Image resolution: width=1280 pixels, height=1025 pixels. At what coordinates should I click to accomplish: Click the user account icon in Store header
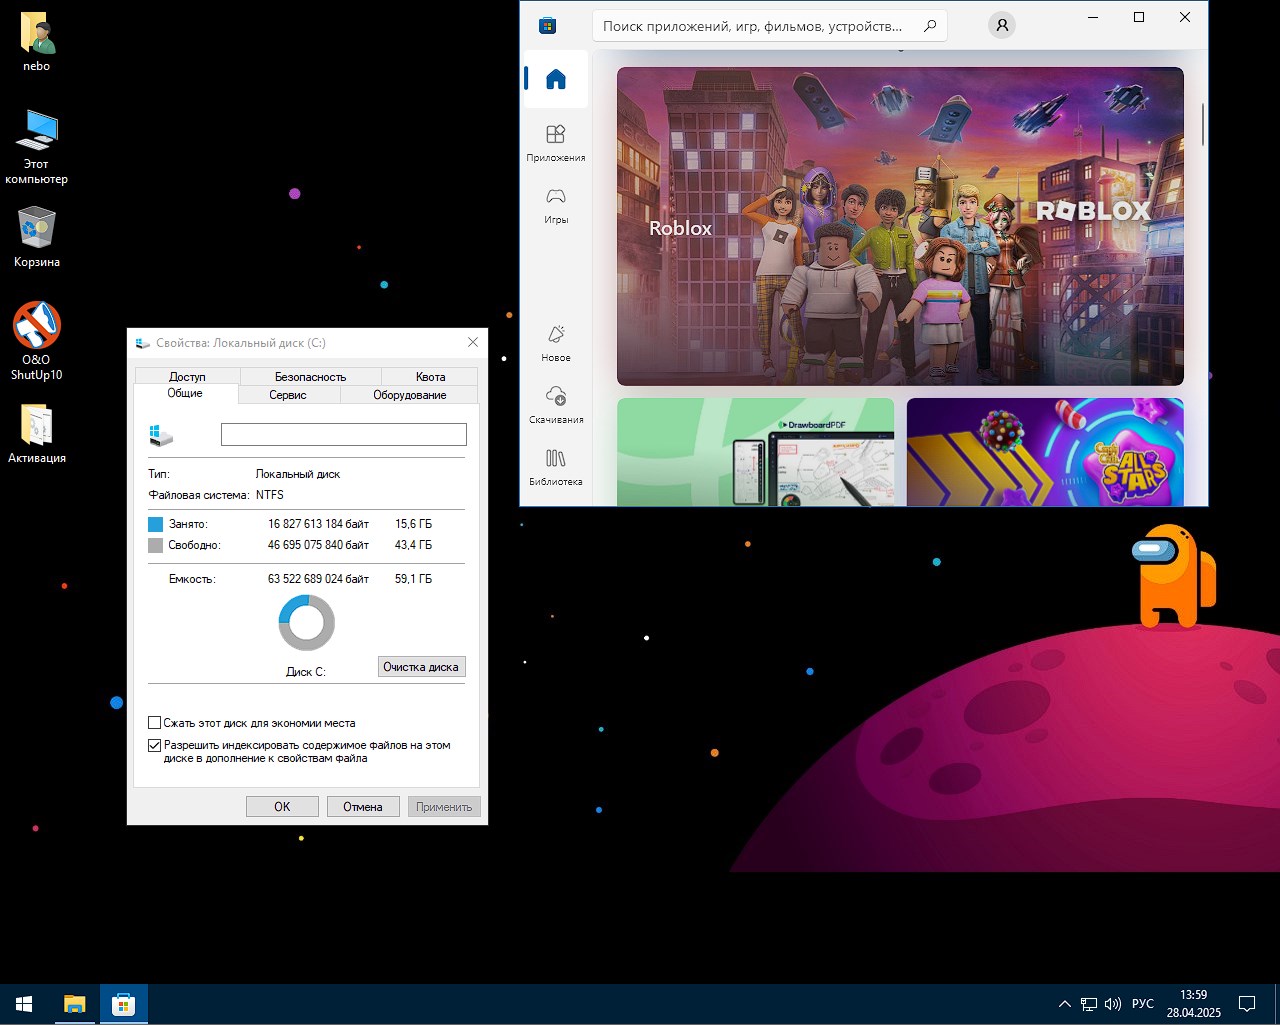click(x=1002, y=25)
